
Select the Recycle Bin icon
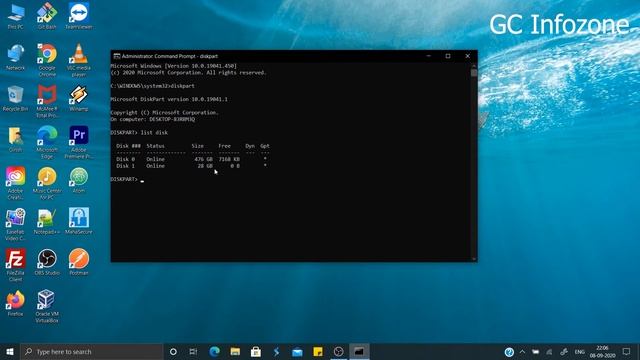coord(16,98)
